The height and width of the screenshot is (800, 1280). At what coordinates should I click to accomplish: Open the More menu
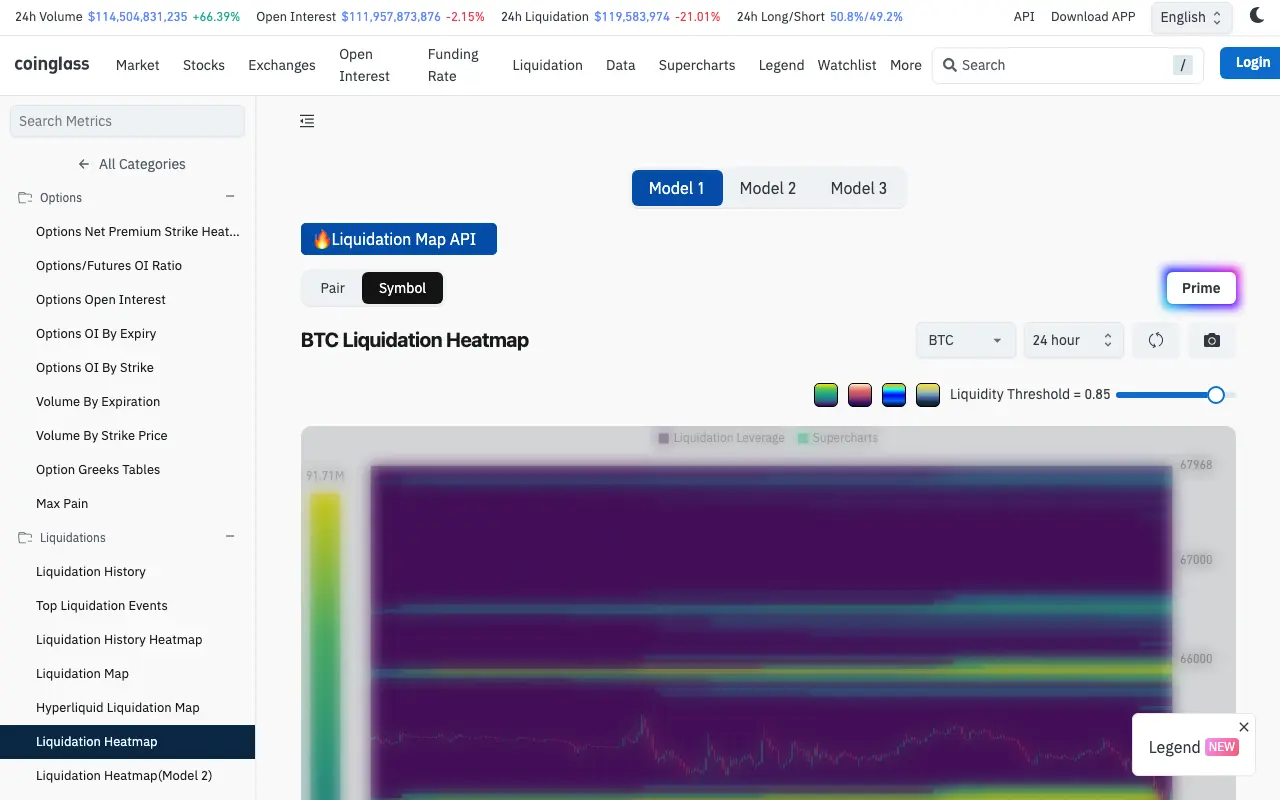click(906, 65)
